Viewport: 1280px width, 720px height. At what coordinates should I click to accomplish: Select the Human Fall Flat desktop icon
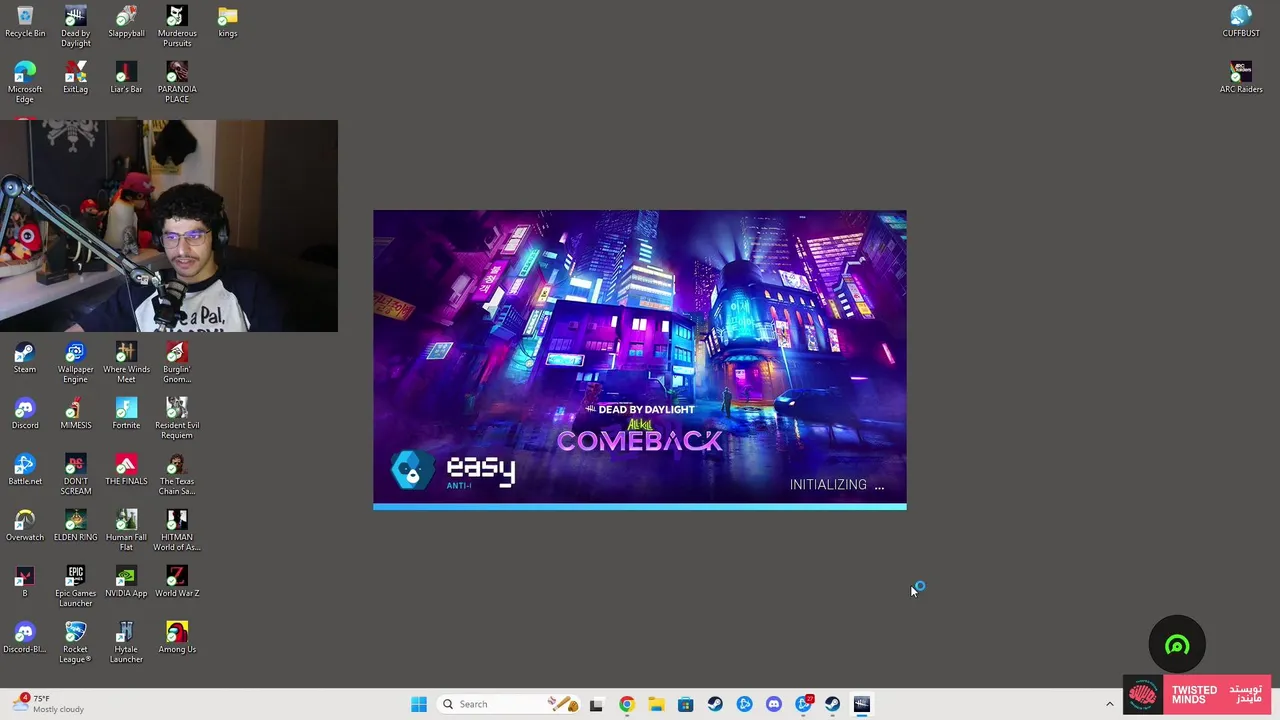click(x=126, y=530)
